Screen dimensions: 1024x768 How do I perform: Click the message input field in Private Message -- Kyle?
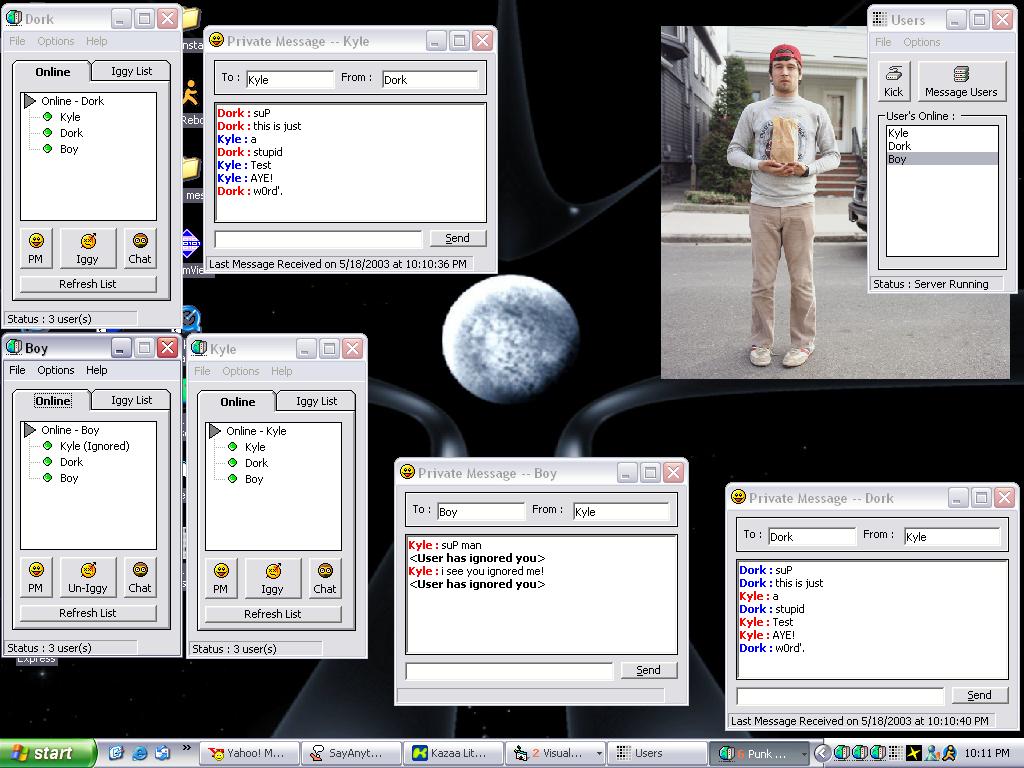click(318, 239)
